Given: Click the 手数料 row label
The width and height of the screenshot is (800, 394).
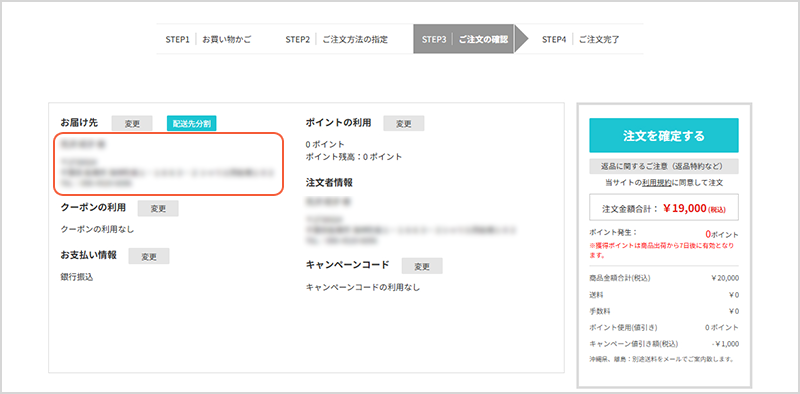Looking at the screenshot, I should click(599, 311).
